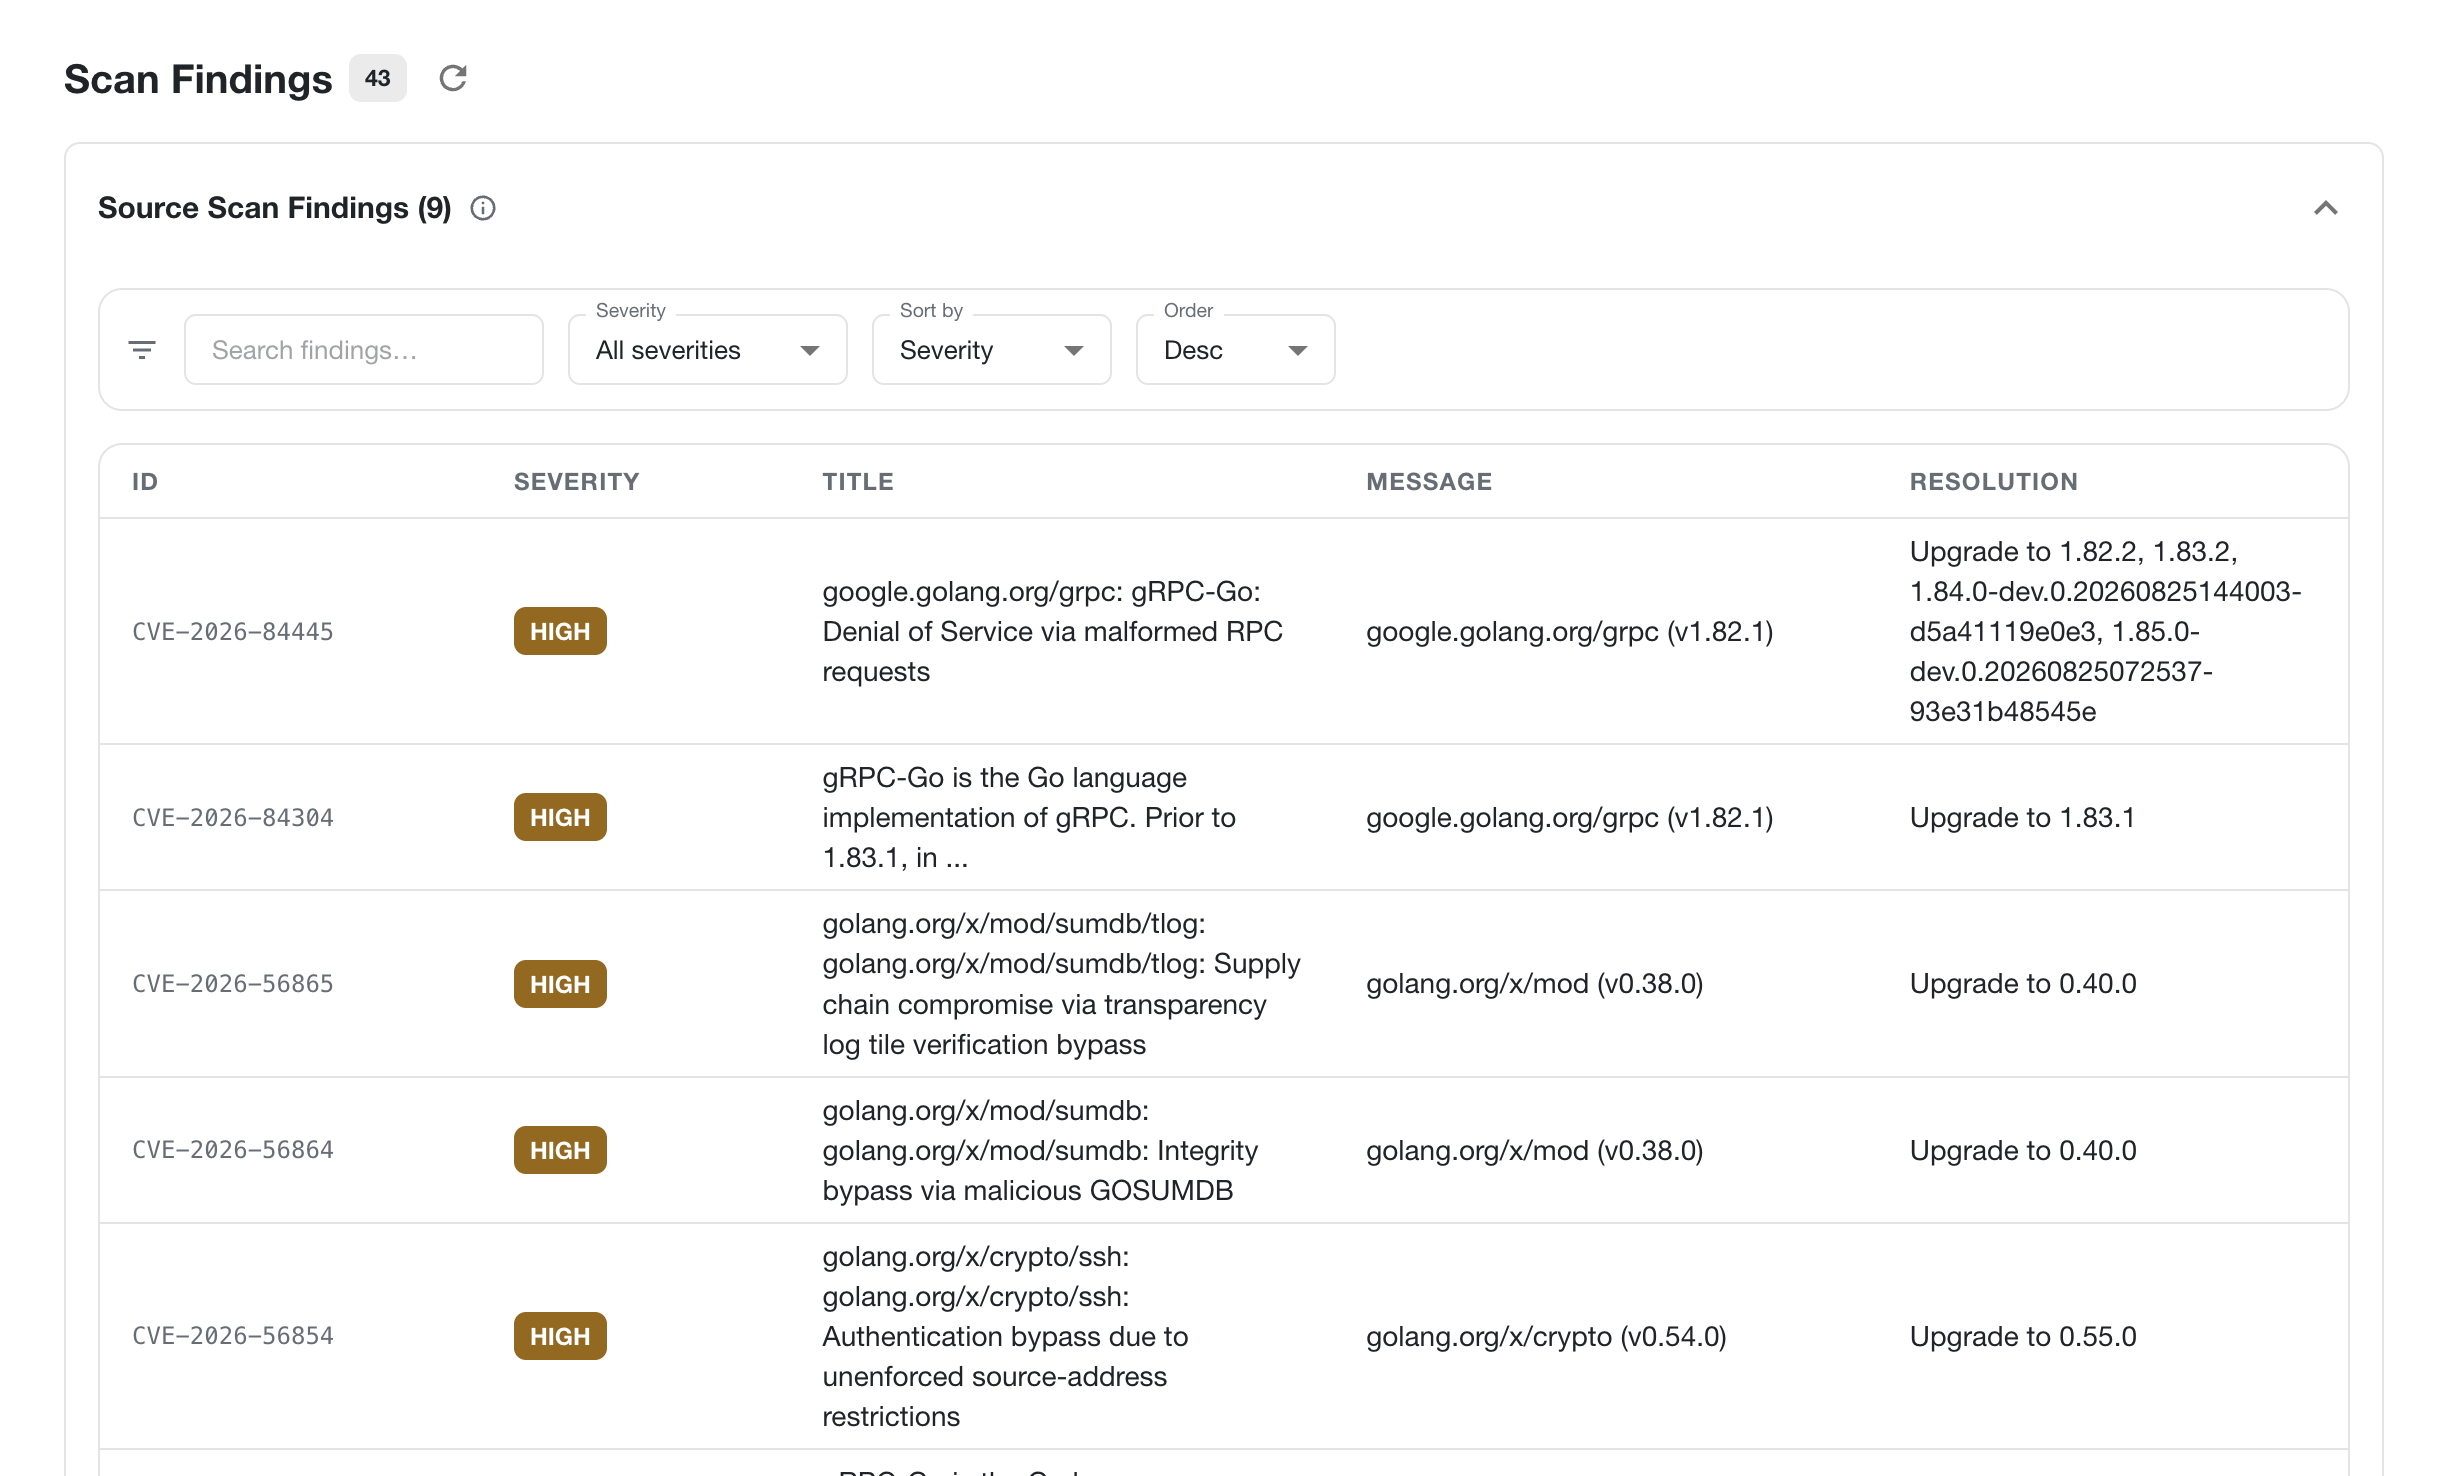
Task: Click message golang.org/x/mod for CVE-2026-56865
Action: coord(1534,984)
